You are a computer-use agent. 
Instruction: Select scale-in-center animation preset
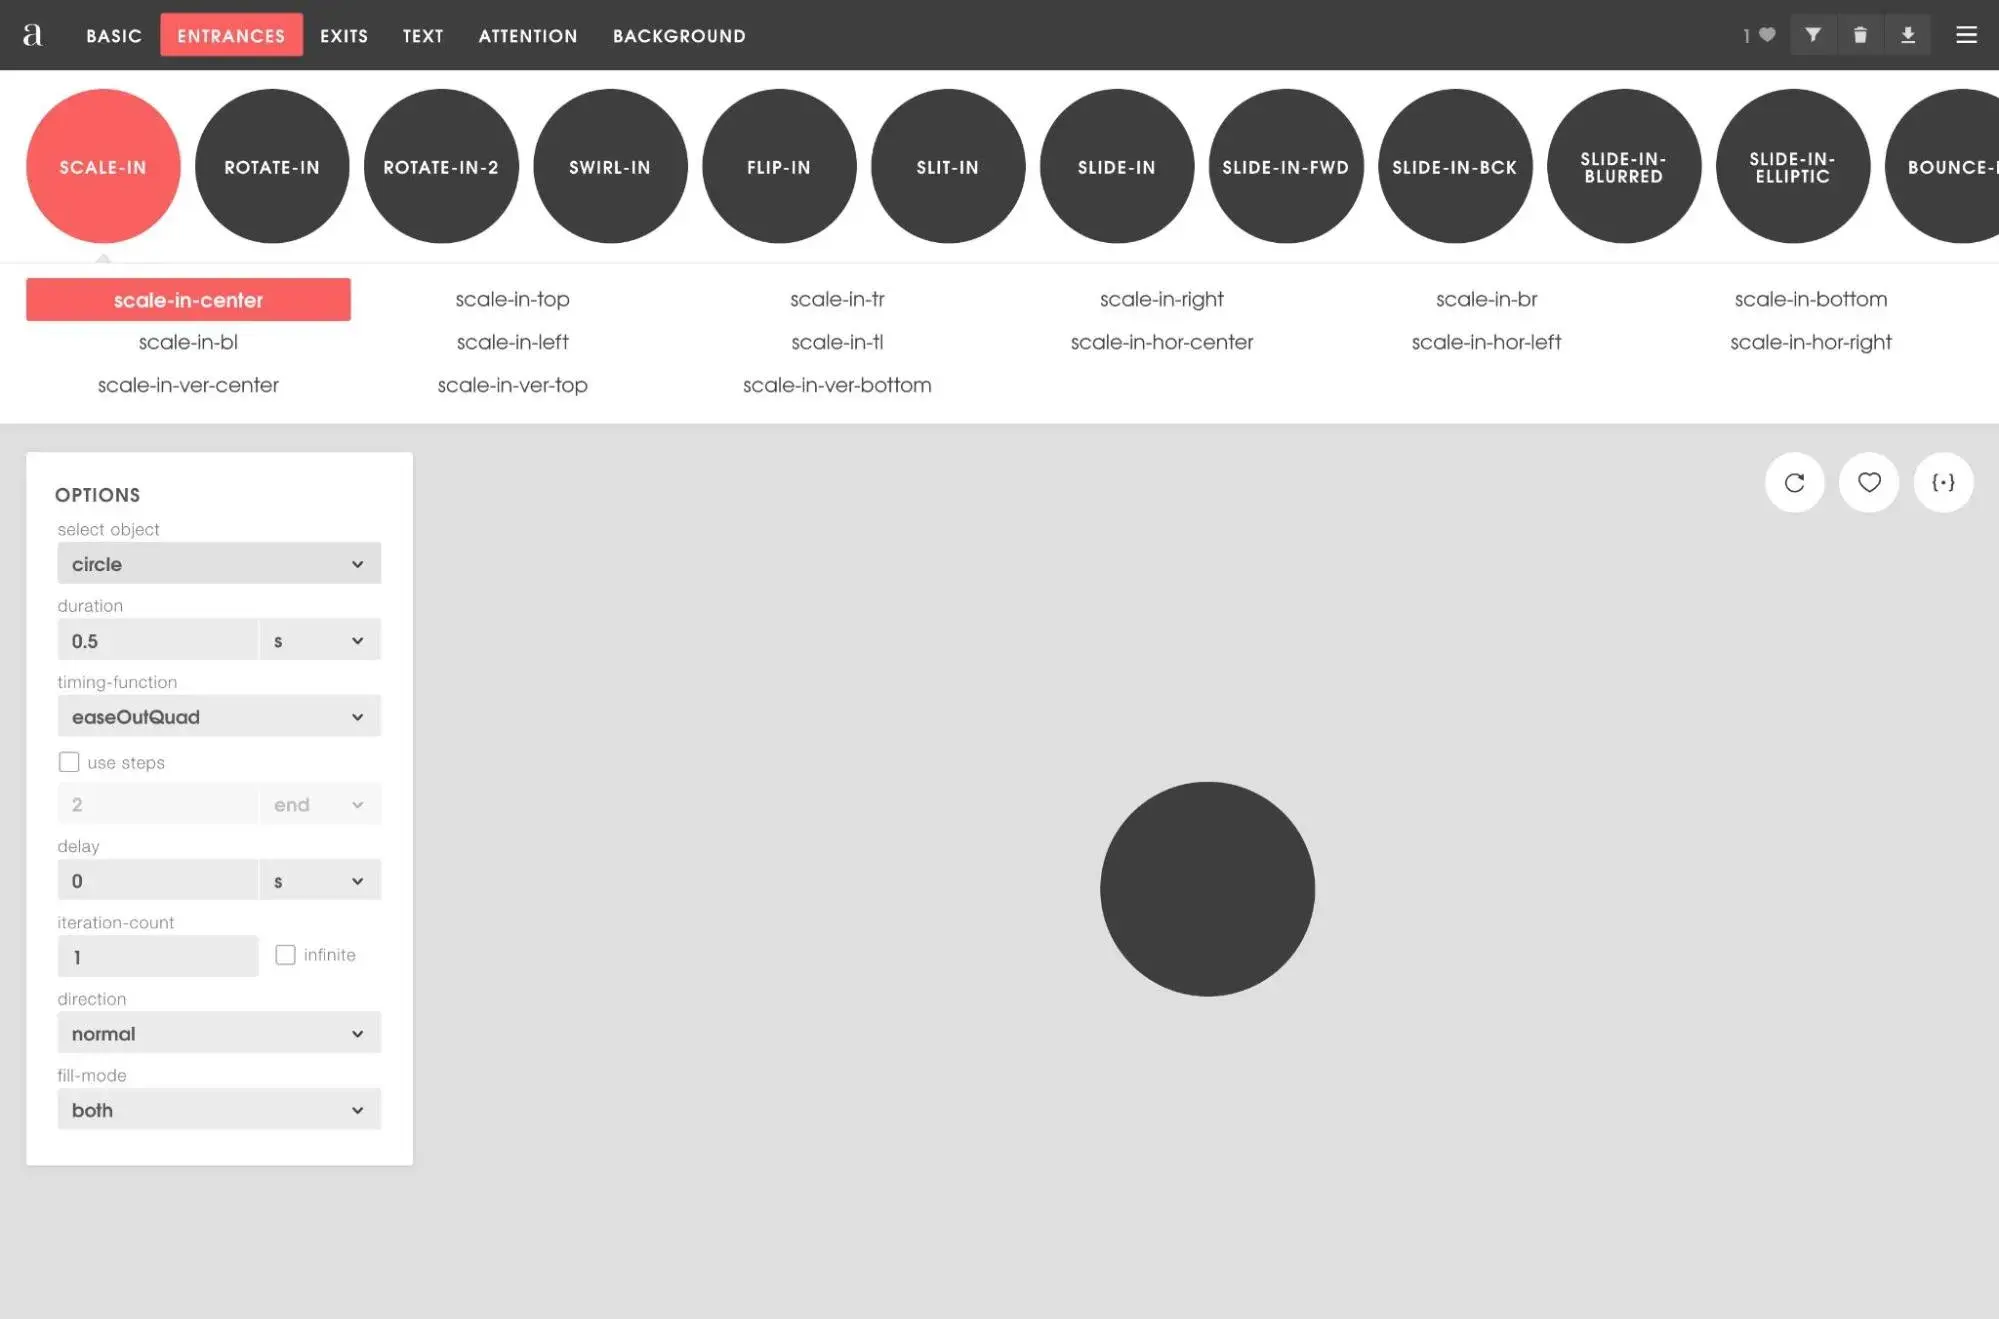[188, 299]
